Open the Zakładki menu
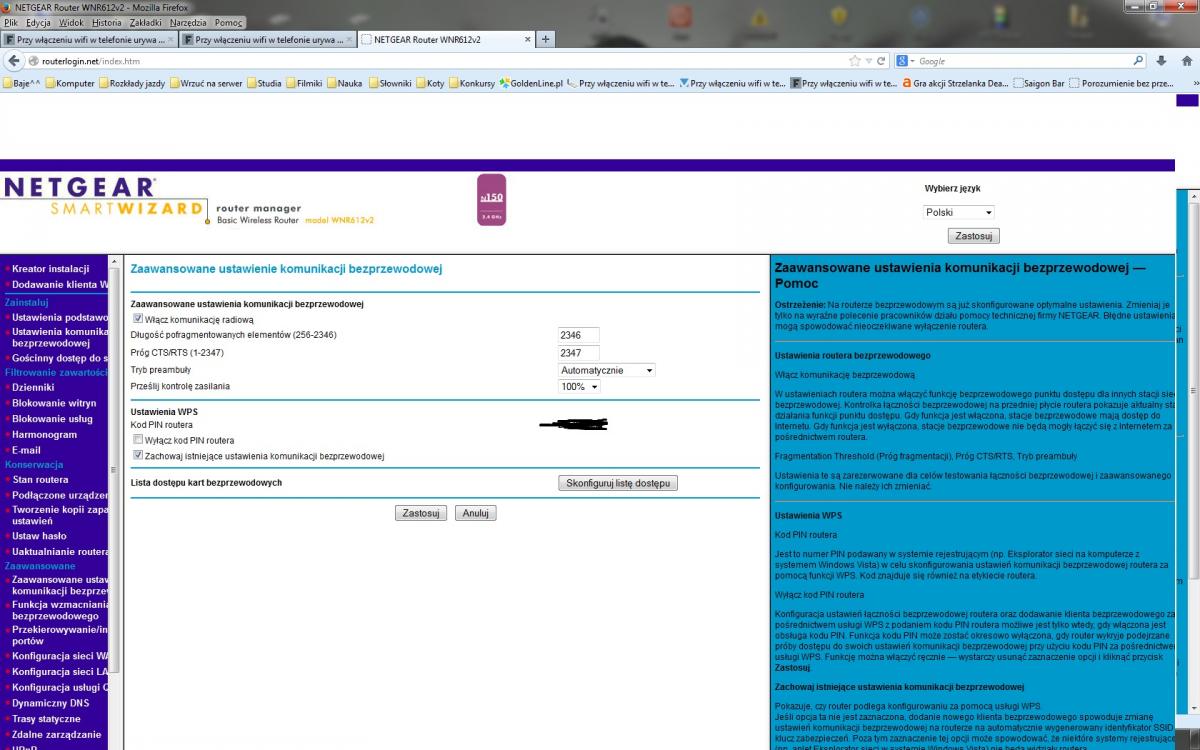Screen dimensions: 1200x750 click(147, 22)
